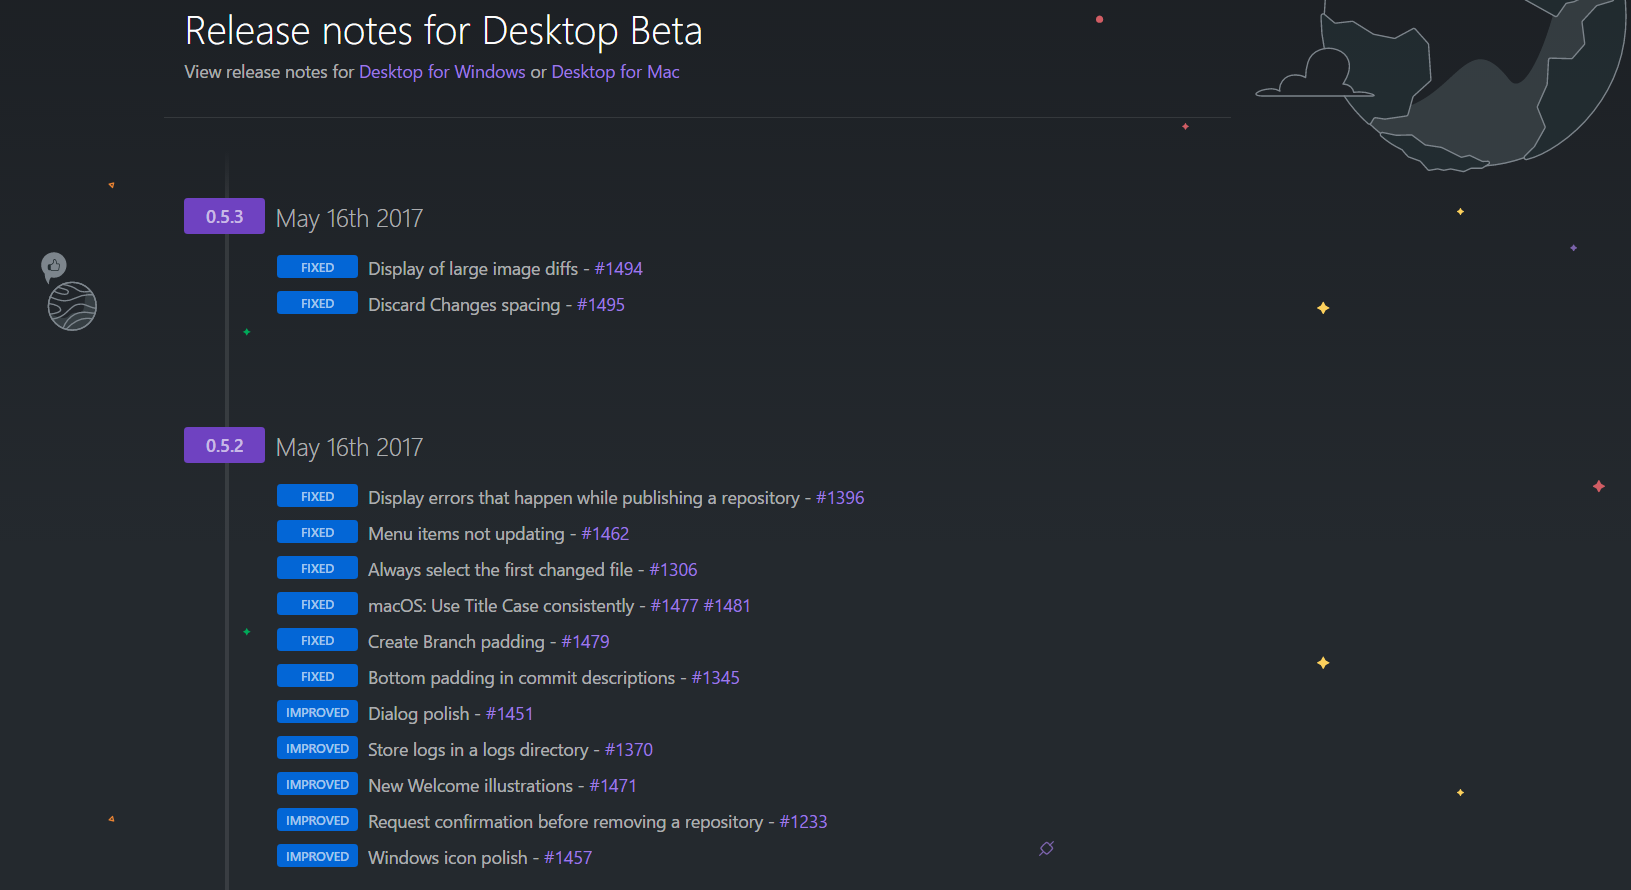The image size is (1631, 890).
Task: Open issue #1233 link
Action: coord(803,822)
